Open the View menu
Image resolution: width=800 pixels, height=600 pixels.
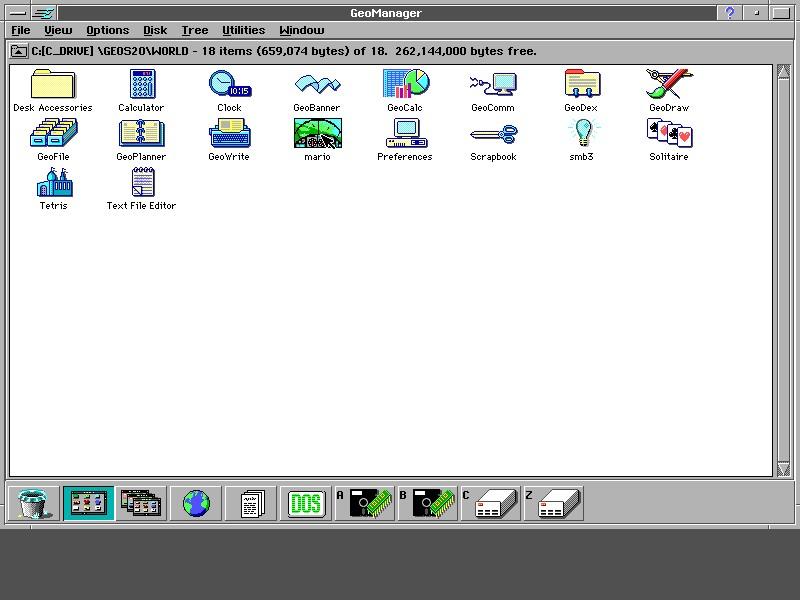tap(58, 31)
